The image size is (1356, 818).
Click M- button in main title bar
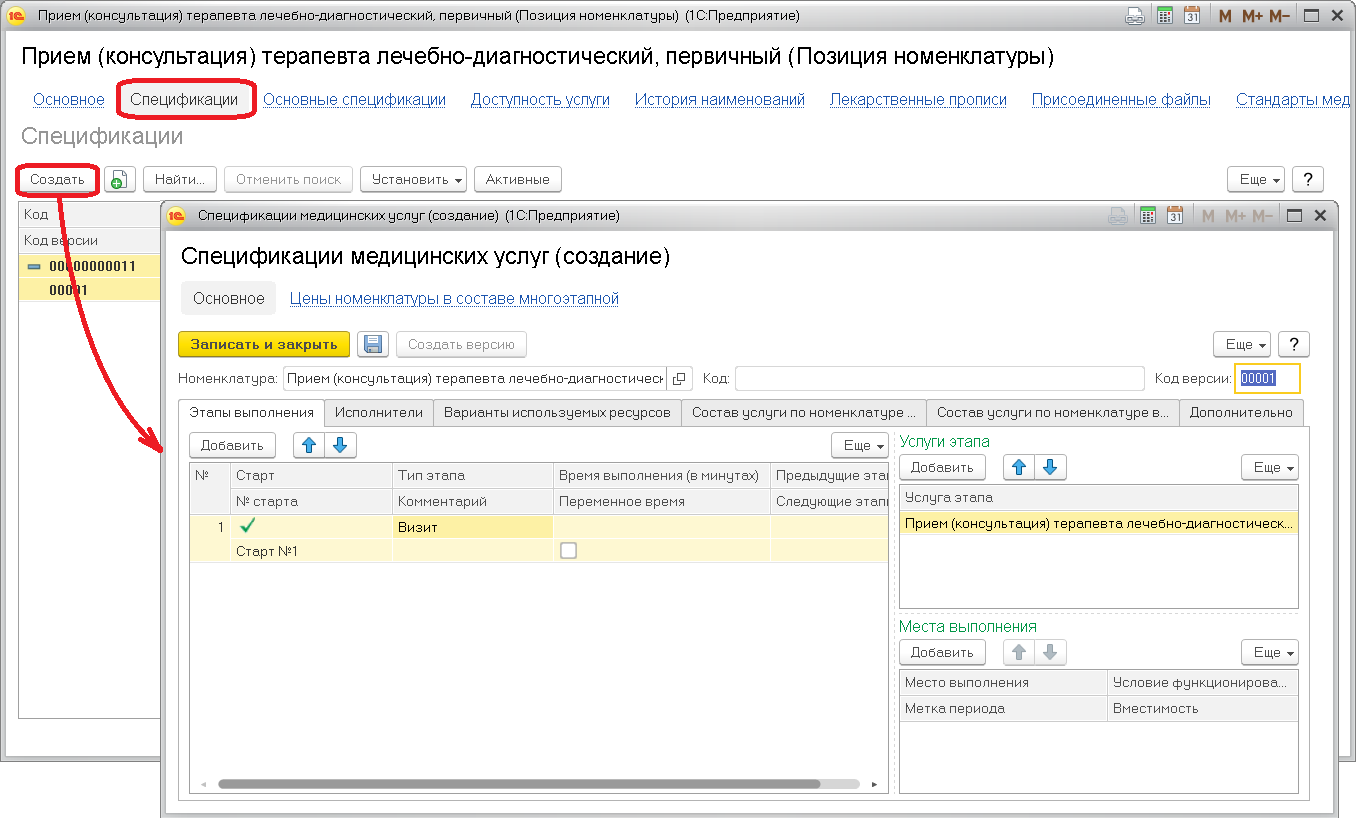click(1279, 16)
